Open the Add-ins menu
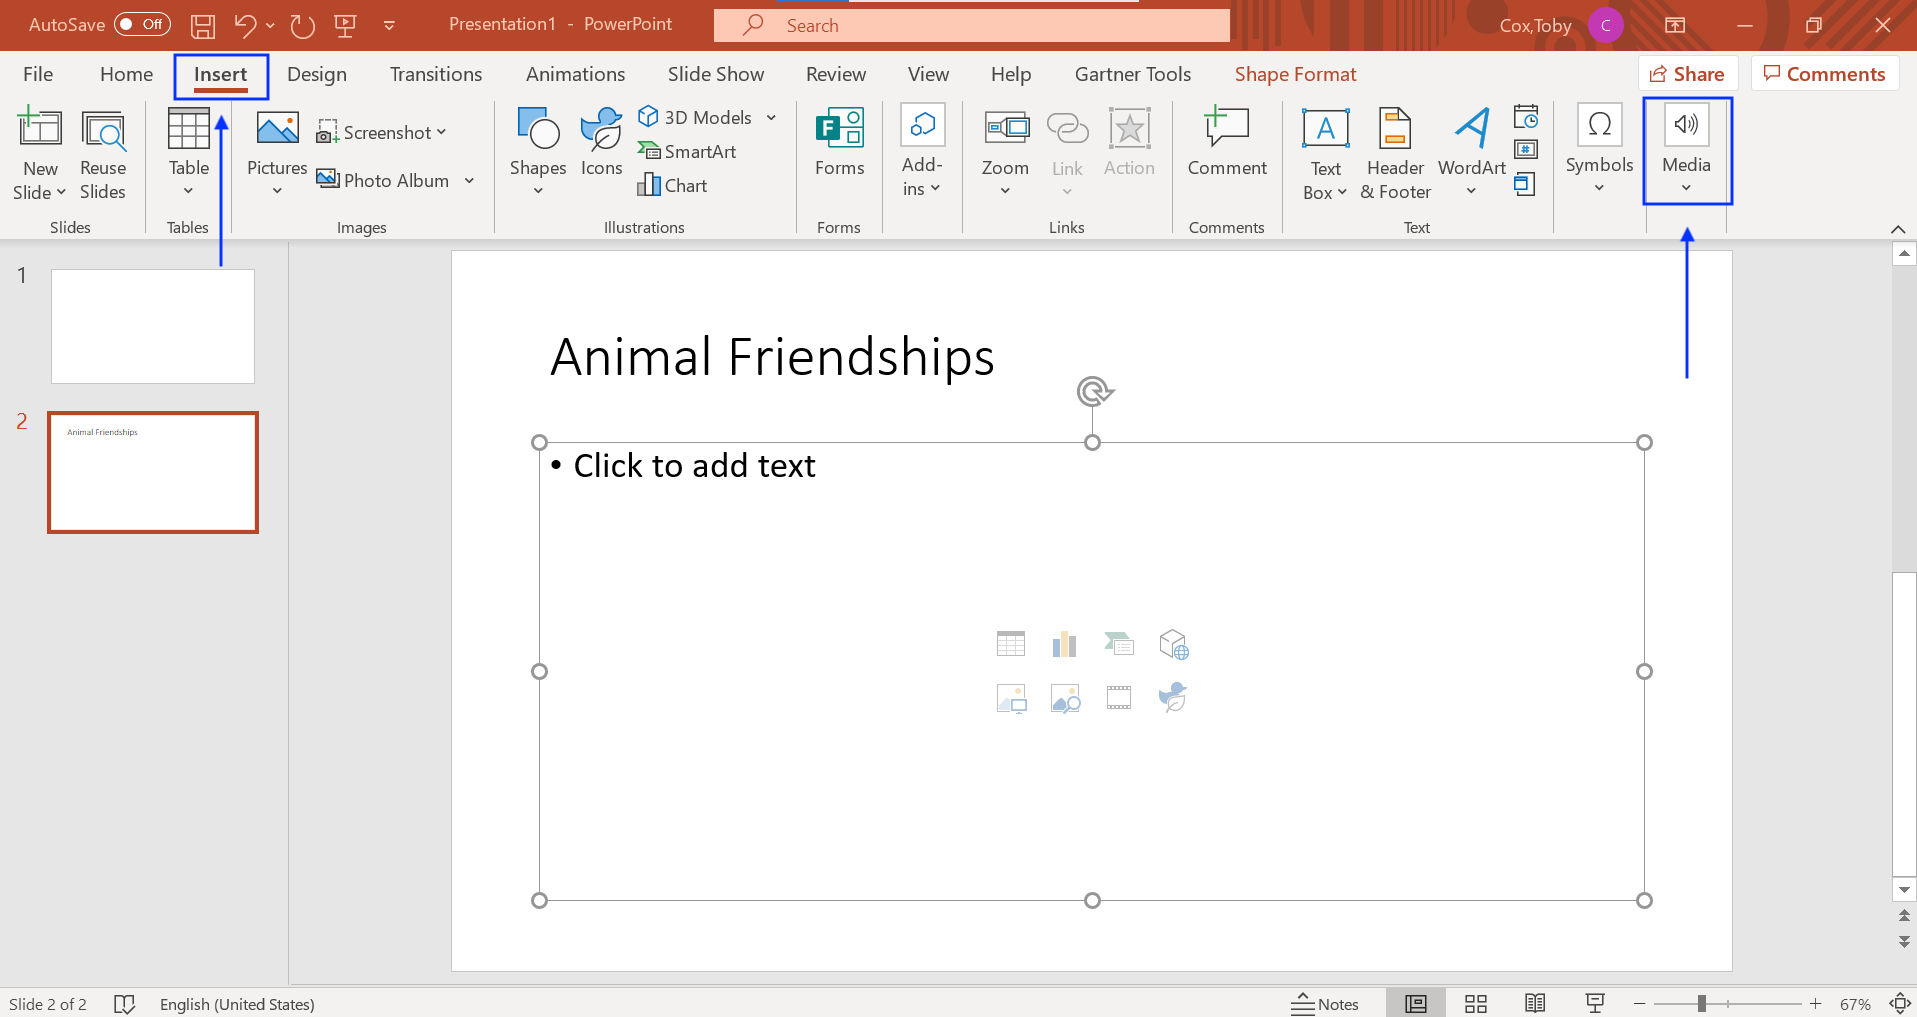Viewport: 1917px width, 1017px height. (x=922, y=152)
